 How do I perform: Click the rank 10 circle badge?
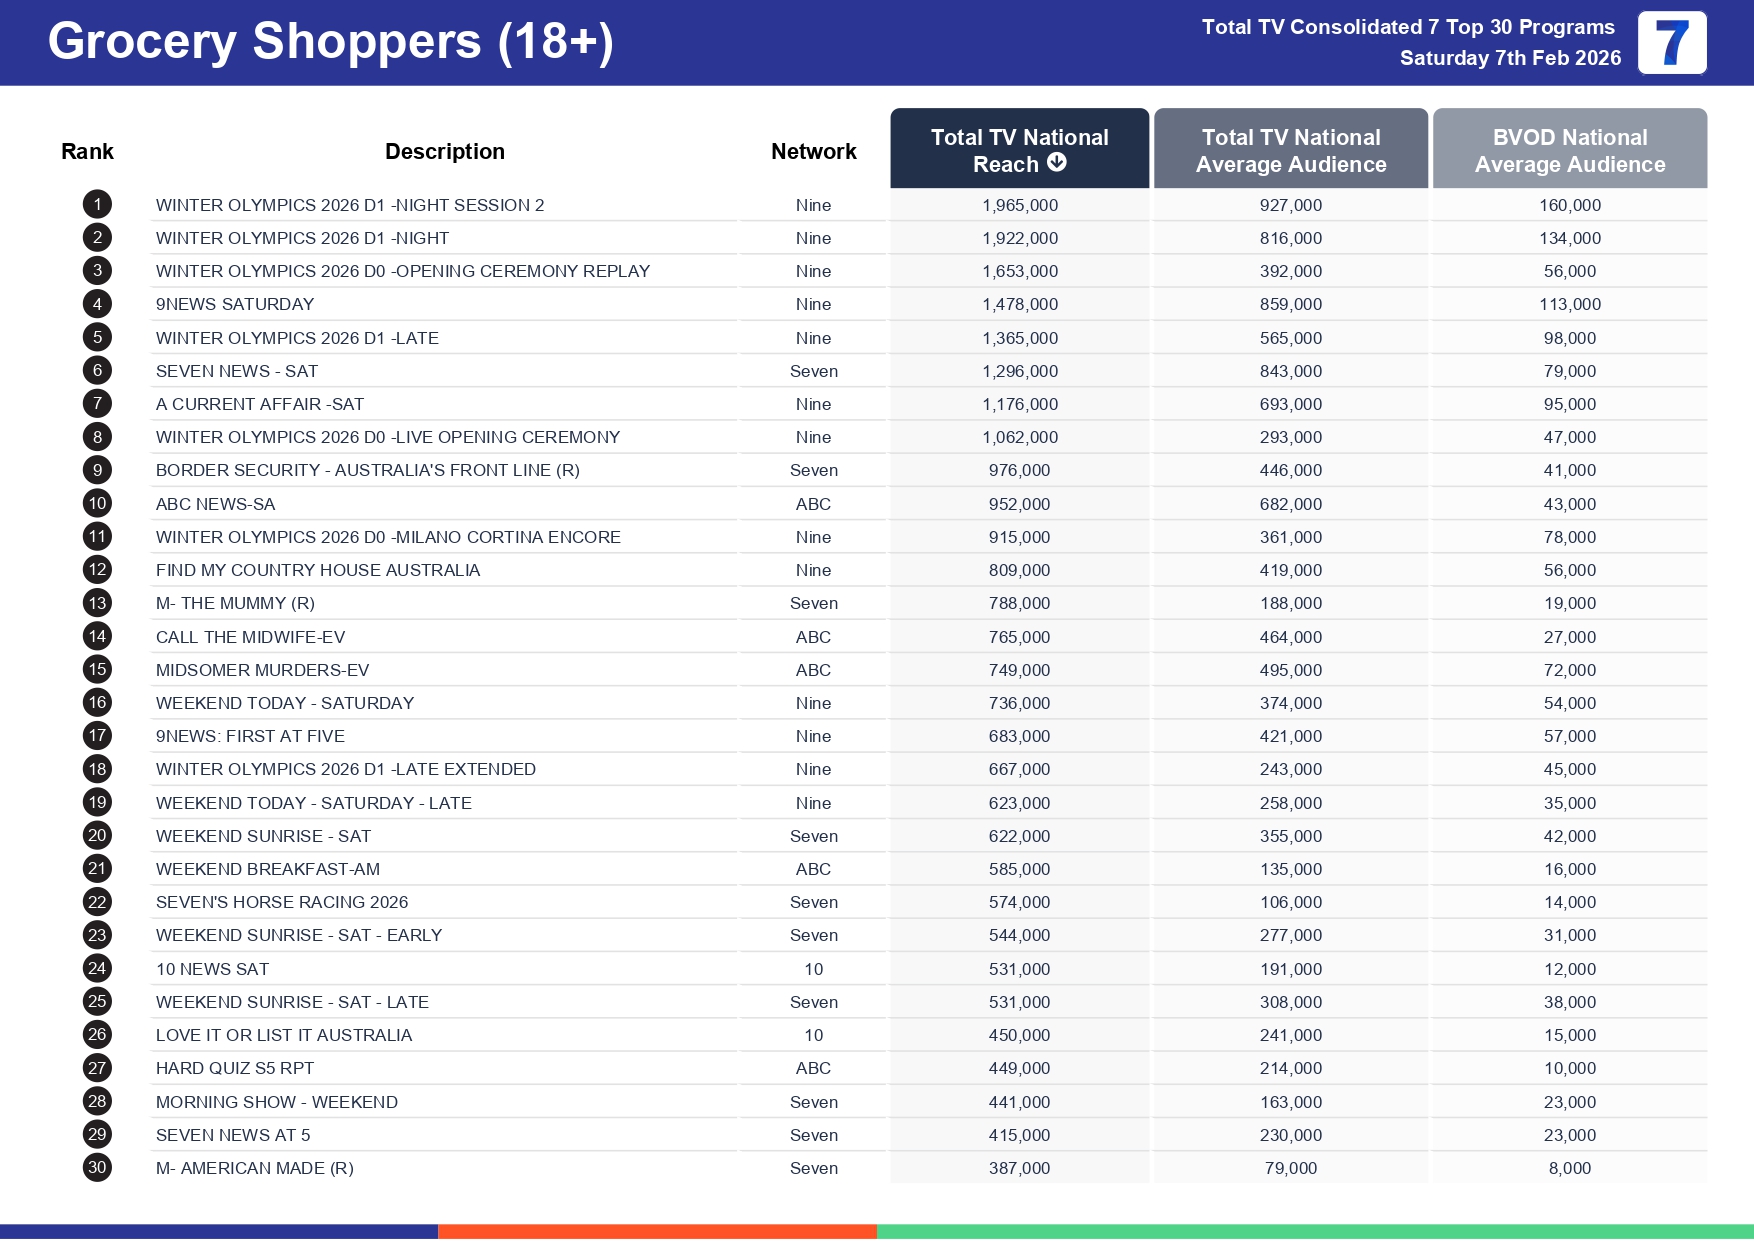(97, 504)
